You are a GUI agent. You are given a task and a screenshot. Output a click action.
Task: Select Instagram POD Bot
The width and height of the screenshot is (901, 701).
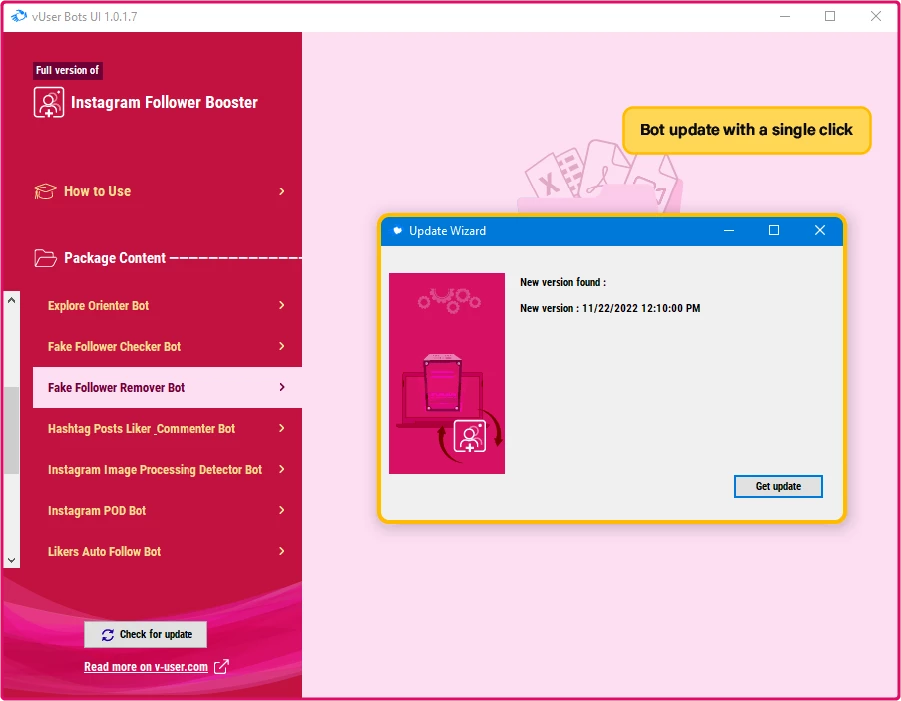[x=167, y=511]
